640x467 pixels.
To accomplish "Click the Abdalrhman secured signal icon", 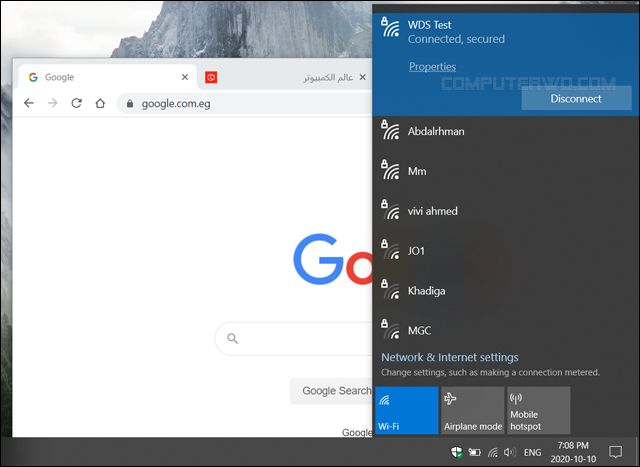I will point(390,130).
